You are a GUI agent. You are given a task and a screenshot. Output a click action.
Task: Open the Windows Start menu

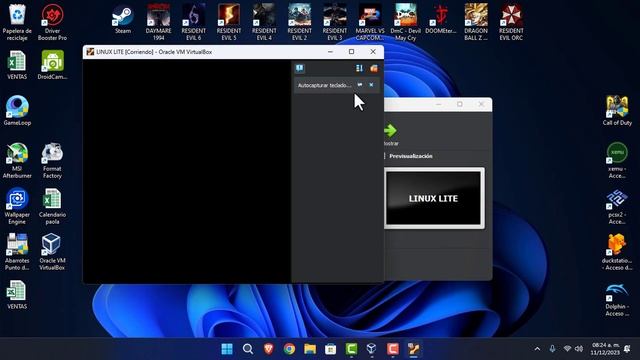click(227, 349)
